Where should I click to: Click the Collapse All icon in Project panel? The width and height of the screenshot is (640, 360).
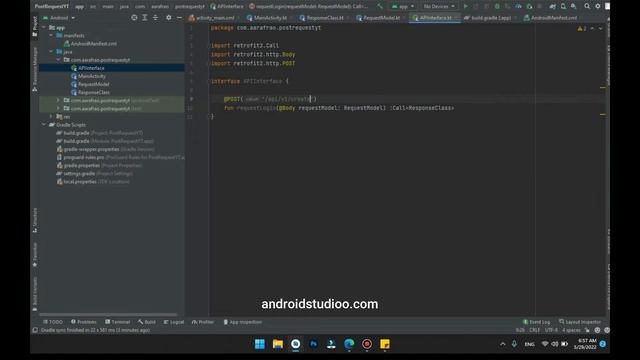156,18
